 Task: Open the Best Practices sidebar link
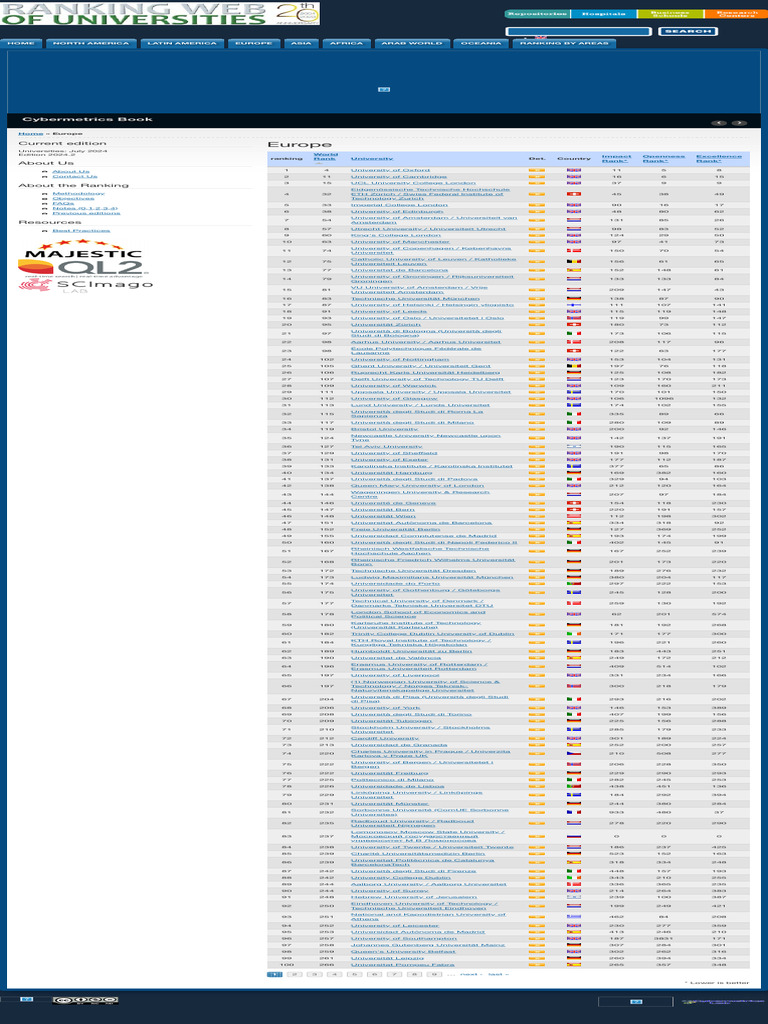81,231
